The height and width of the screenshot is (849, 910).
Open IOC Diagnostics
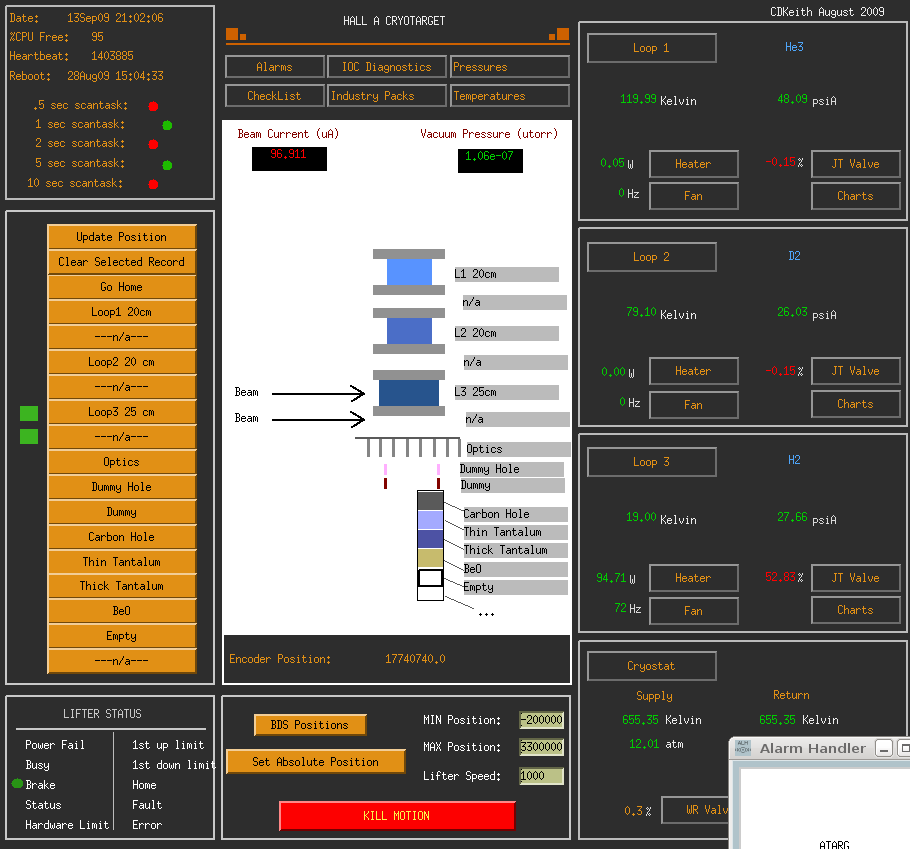pos(387,67)
